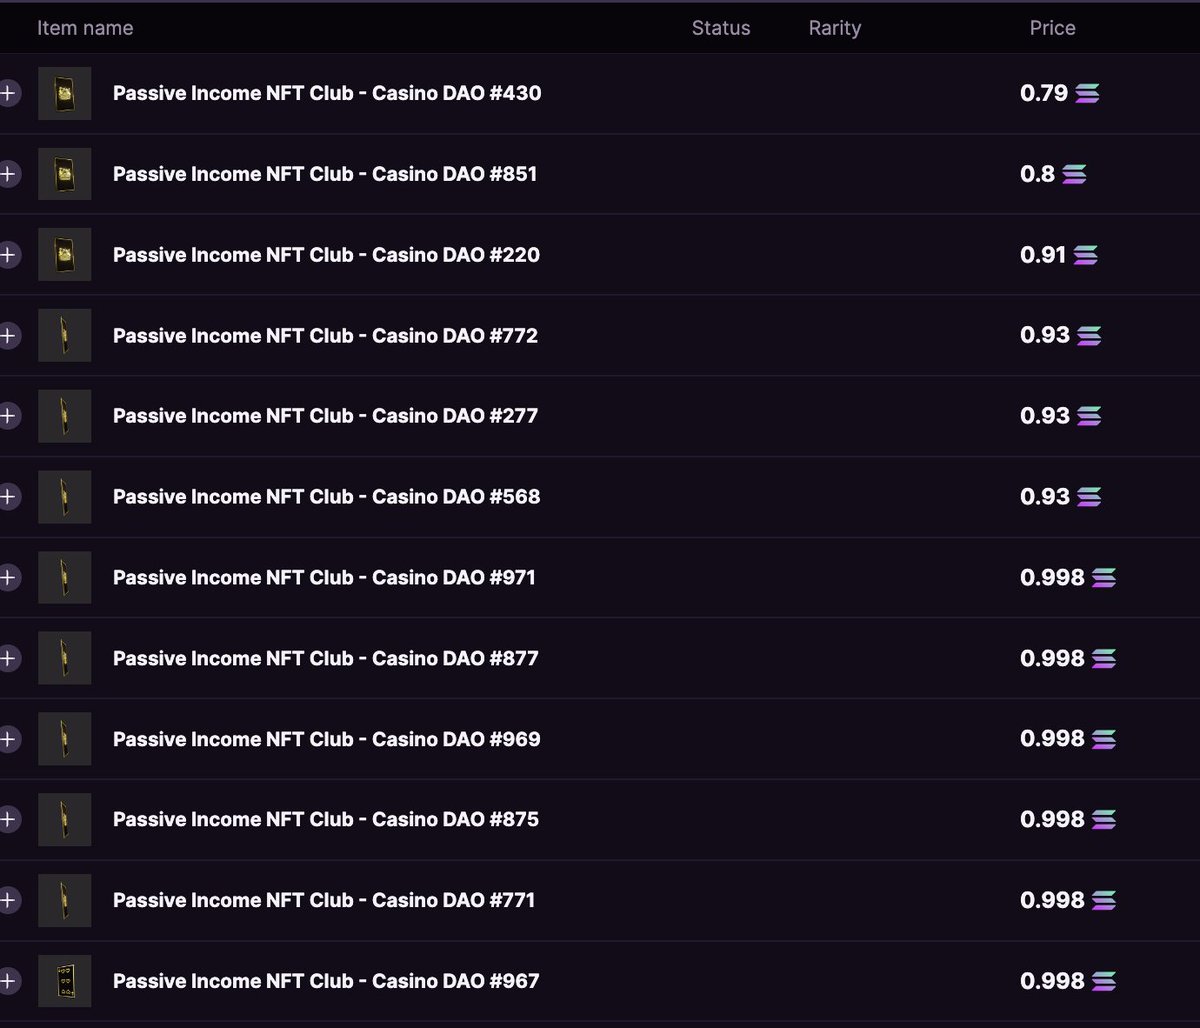Click the Solana icon next to the 0.91 price
The height and width of the screenshot is (1028, 1200).
tap(1085, 255)
